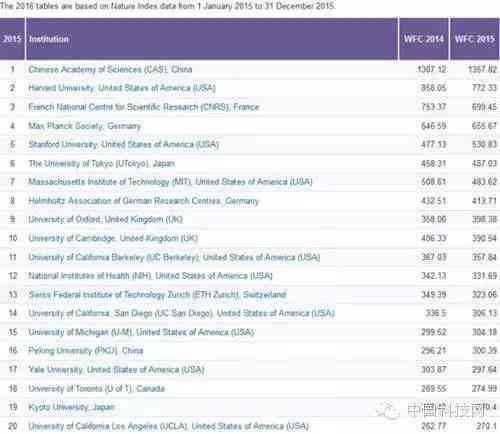Select Stanford's WFC 2014 value 477.13
This screenshot has height=434, width=500.
(434, 144)
